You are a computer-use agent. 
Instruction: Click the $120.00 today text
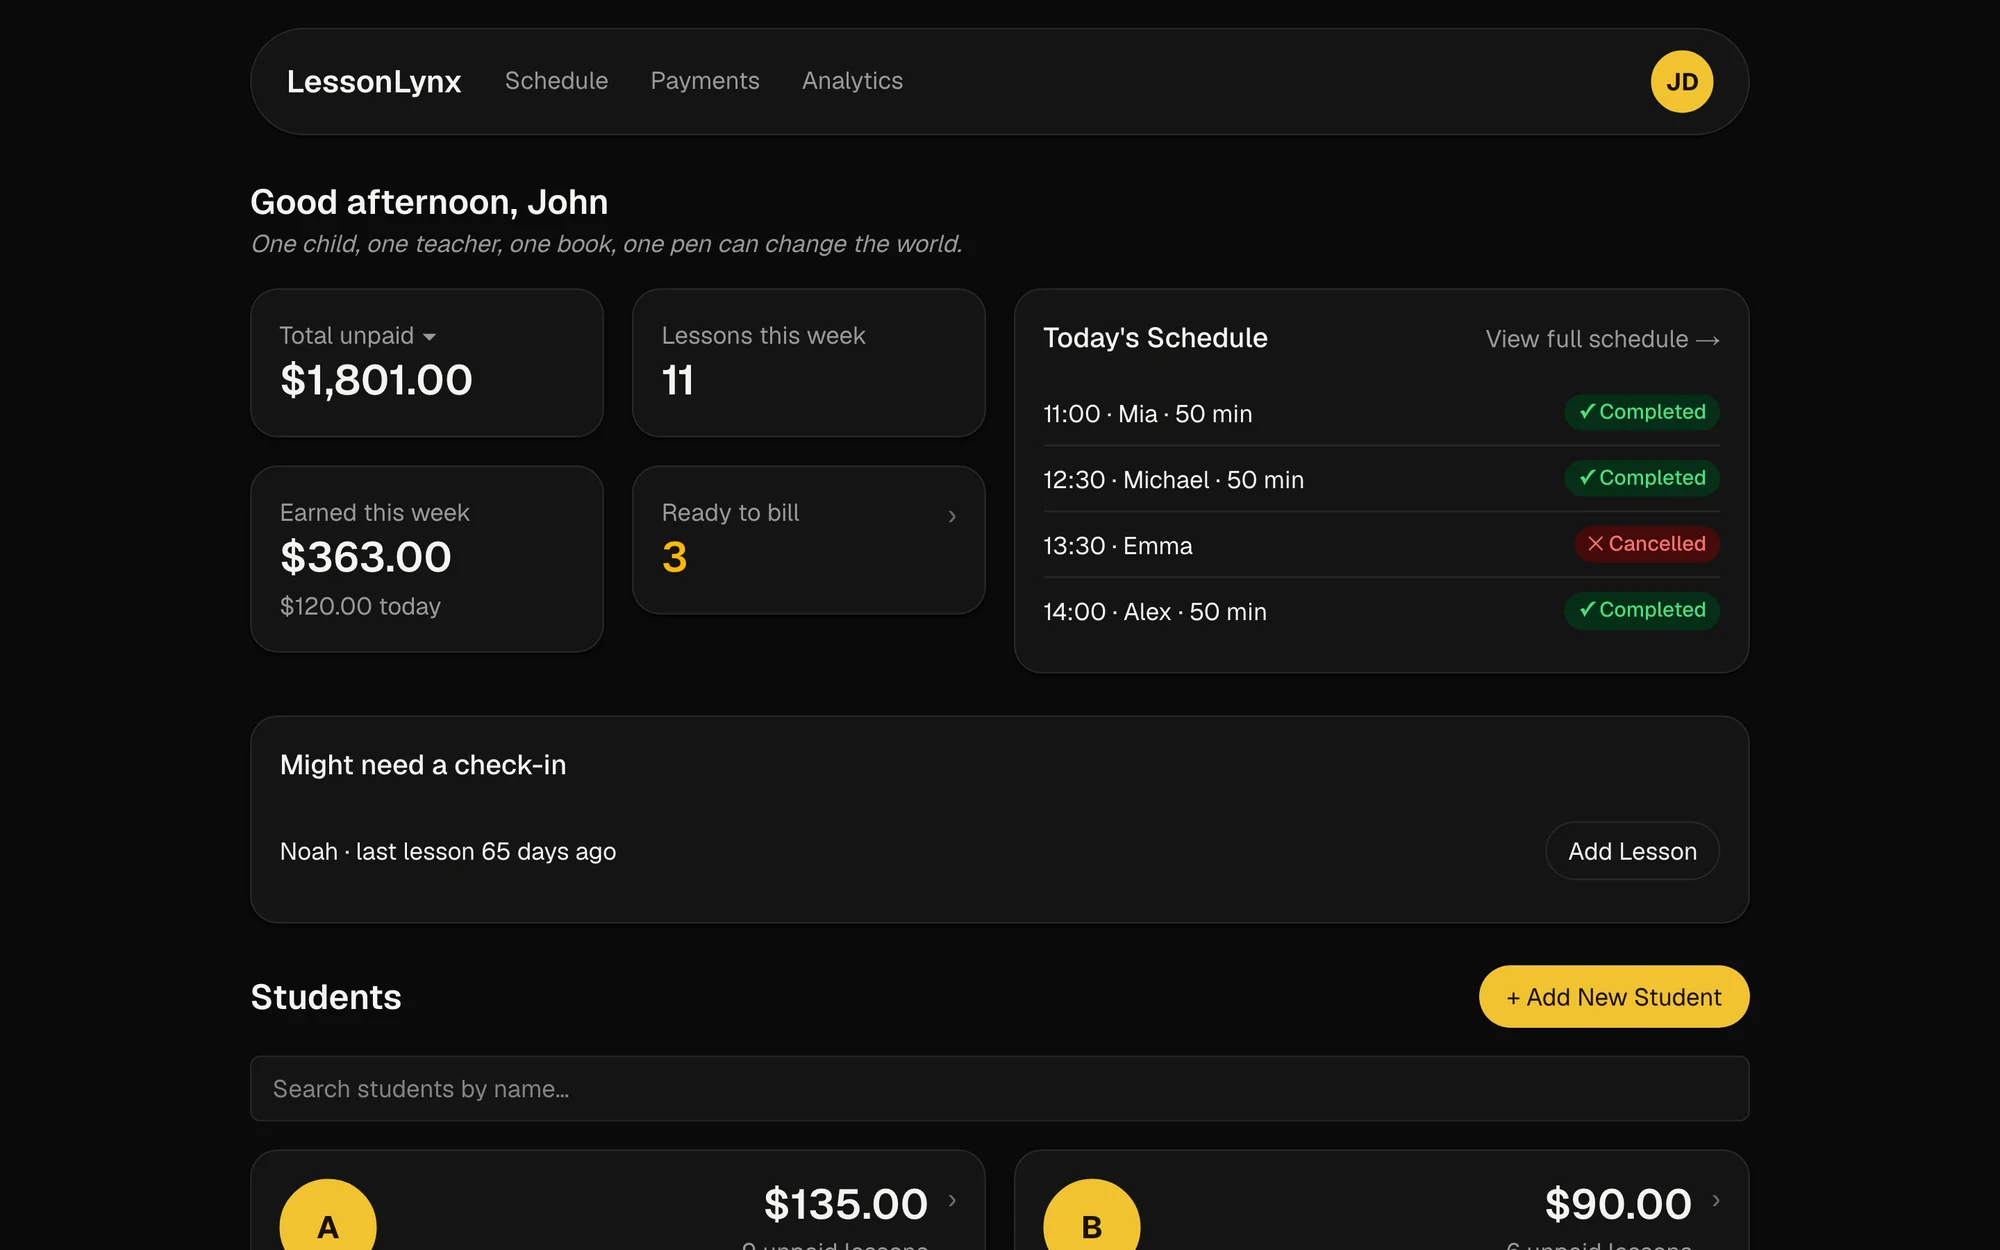pos(360,607)
